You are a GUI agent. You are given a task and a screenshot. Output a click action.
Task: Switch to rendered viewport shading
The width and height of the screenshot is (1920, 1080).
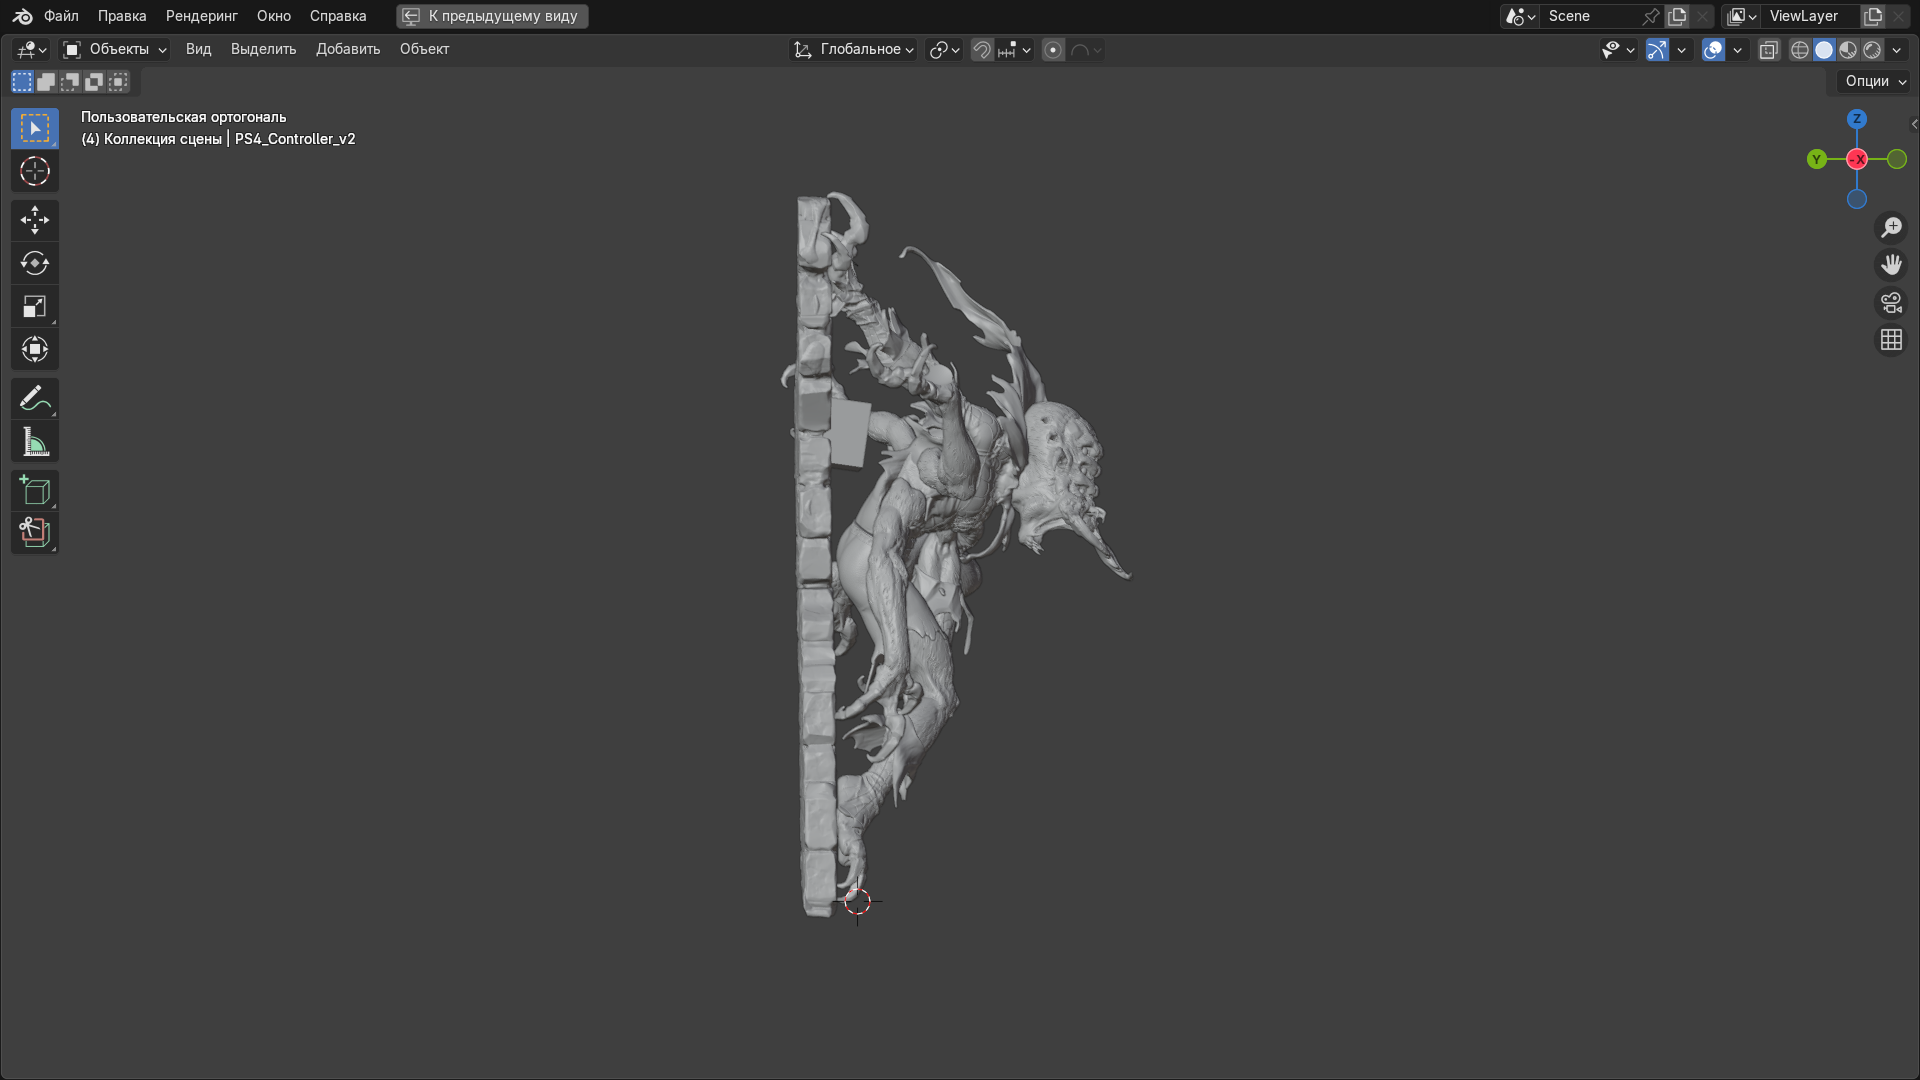point(1872,50)
